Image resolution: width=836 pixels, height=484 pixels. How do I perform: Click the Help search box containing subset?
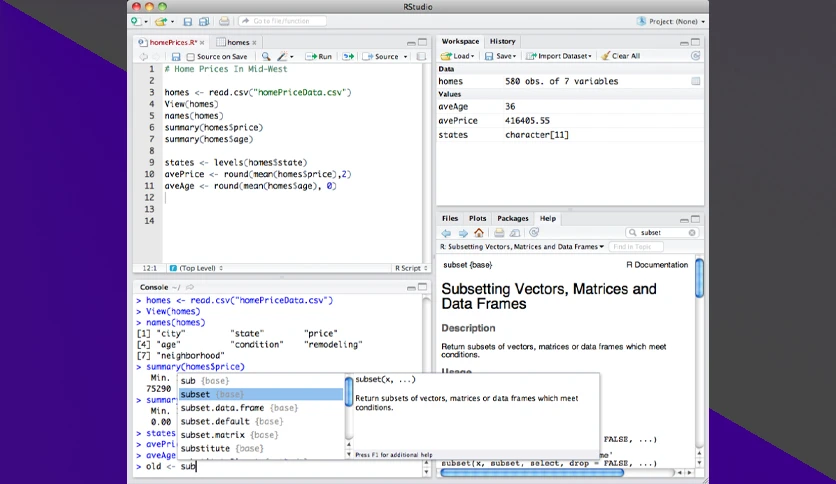[x=662, y=232]
